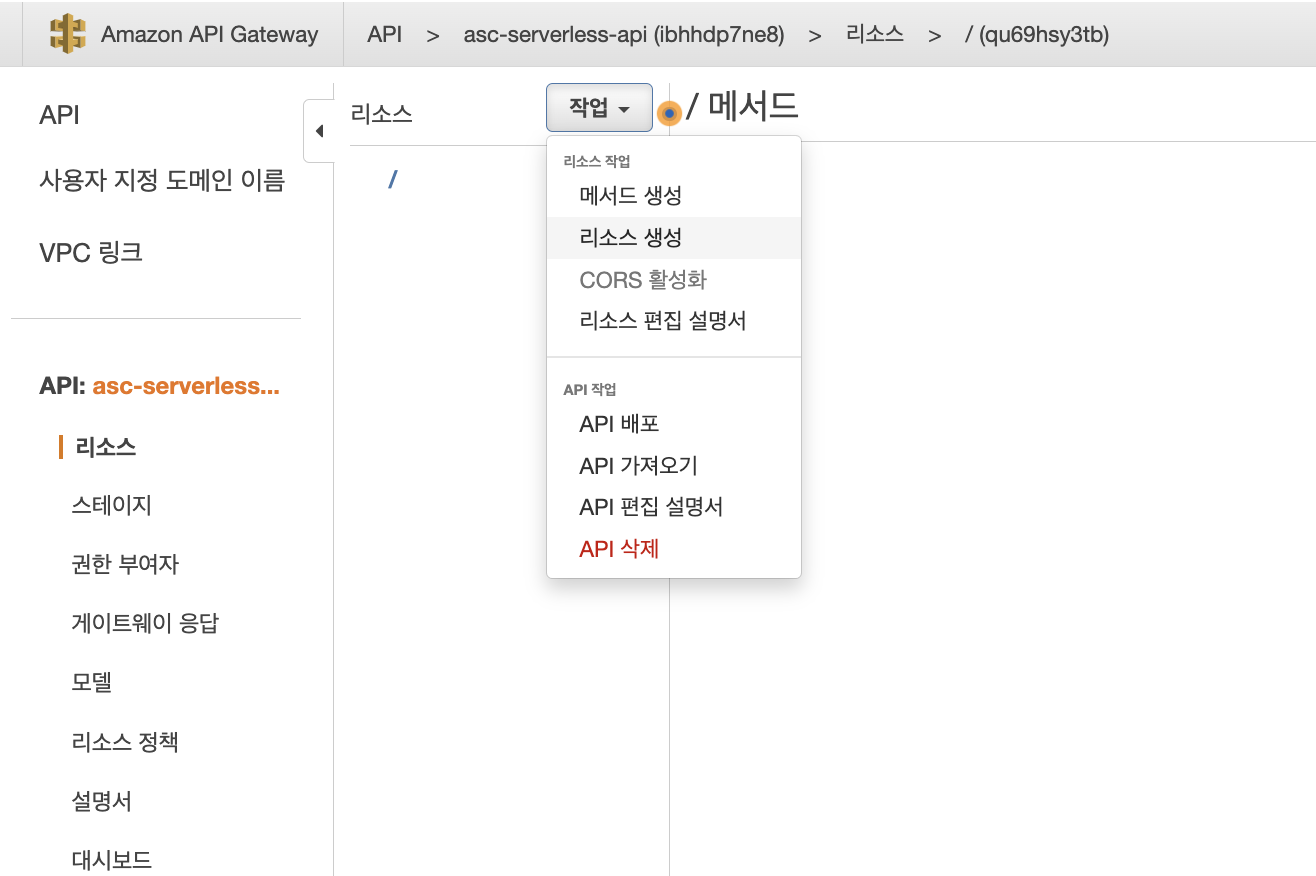1316x876 pixels.
Task: Open VPC 링크 in sidebar
Action: [x=91, y=252]
